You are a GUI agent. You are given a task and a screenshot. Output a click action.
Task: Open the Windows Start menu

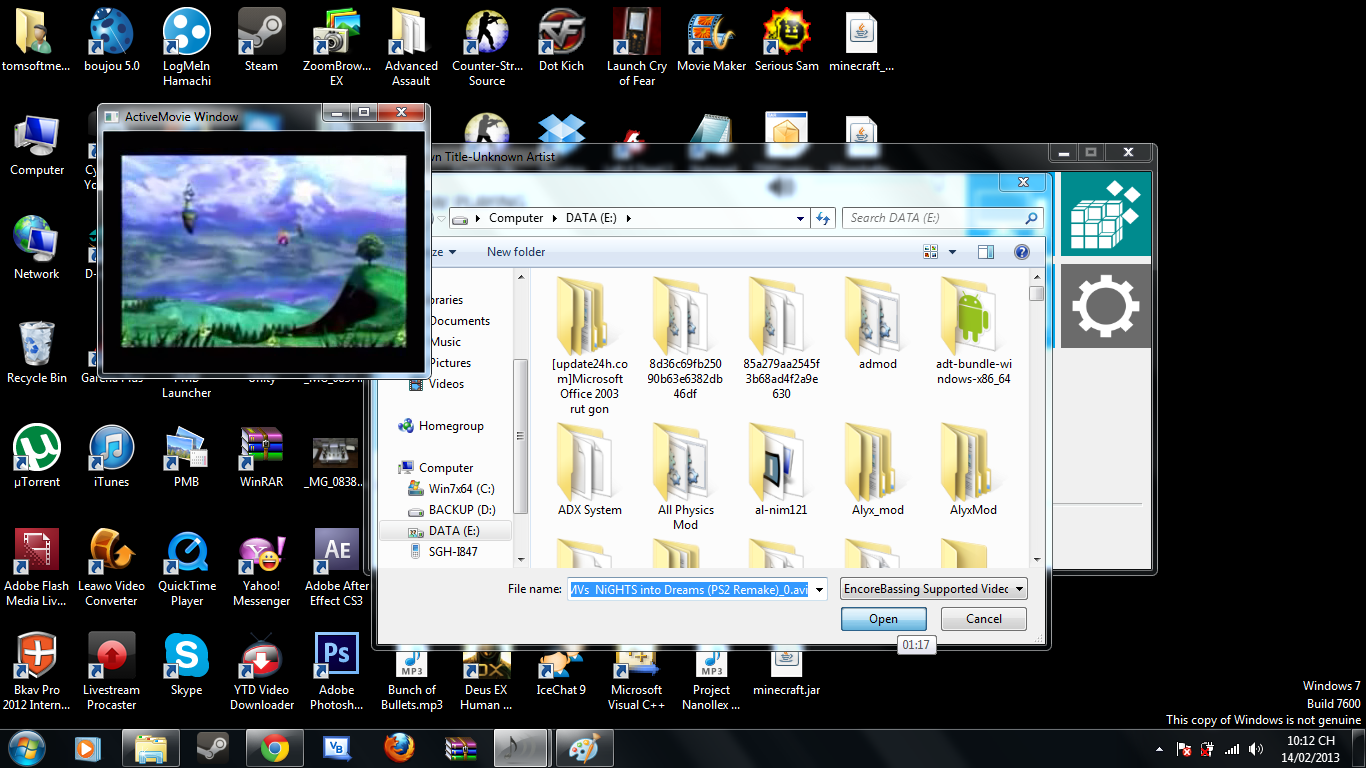click(x=27, y=747)
